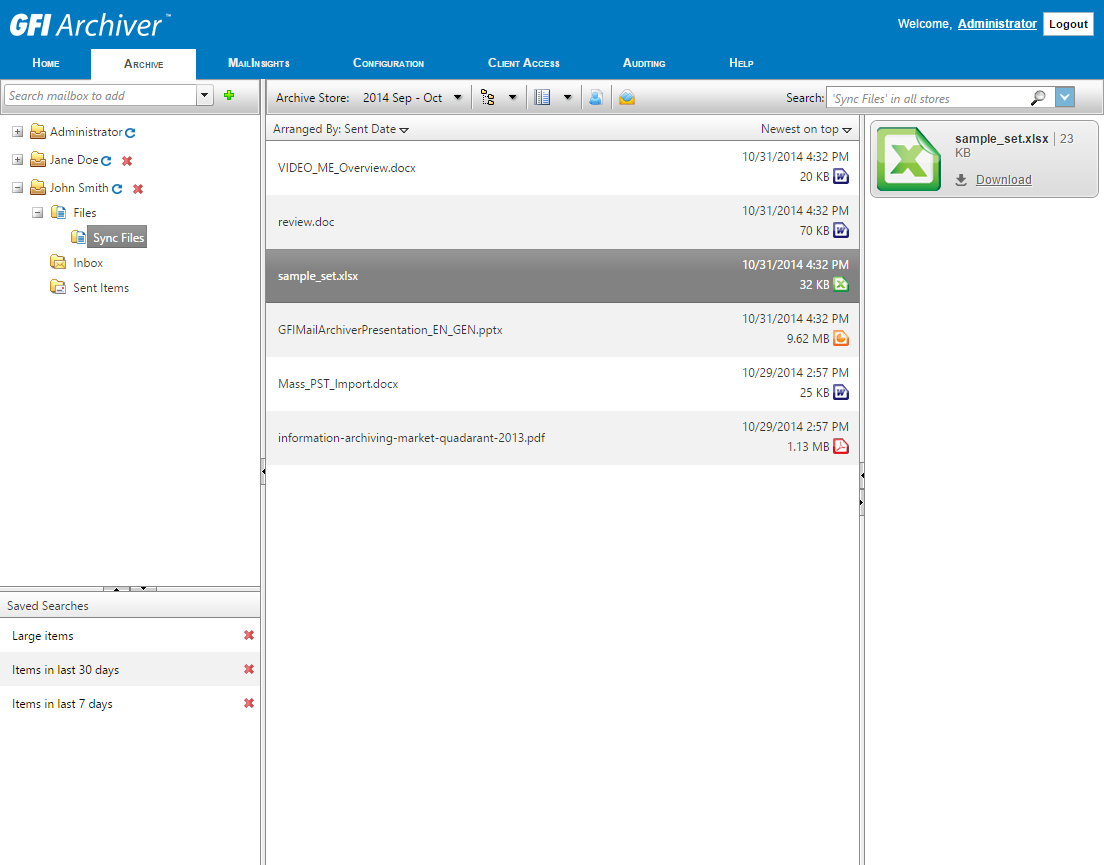The height and width of the screenshot is (865, 1104).
Task: Click the conversation tree view toolbar icon
Action: tap(487, 97)
